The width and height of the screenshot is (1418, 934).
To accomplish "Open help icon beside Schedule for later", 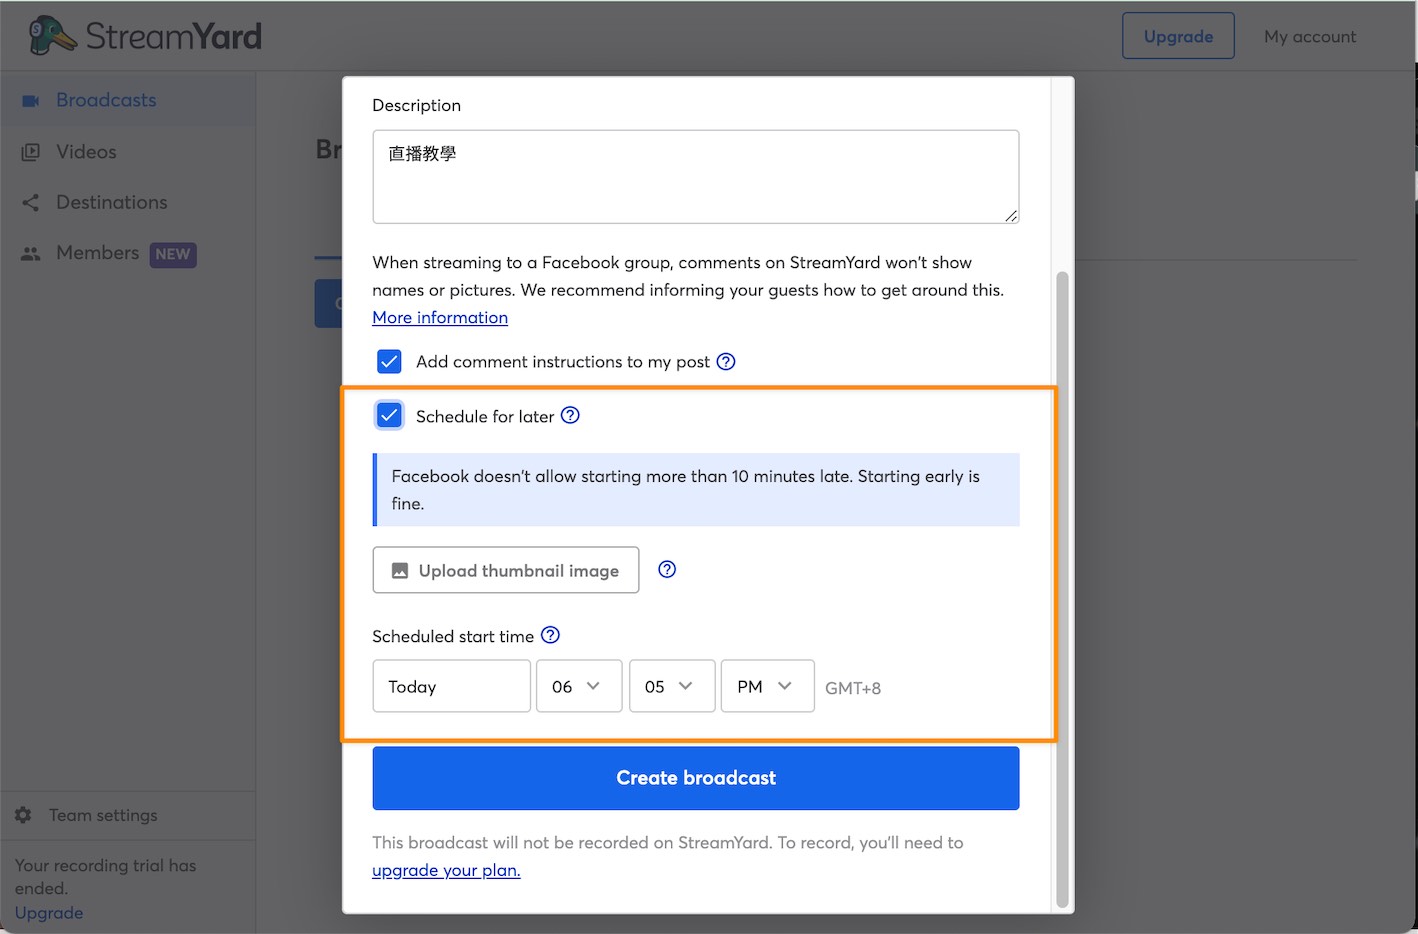I will click(570, 415).
